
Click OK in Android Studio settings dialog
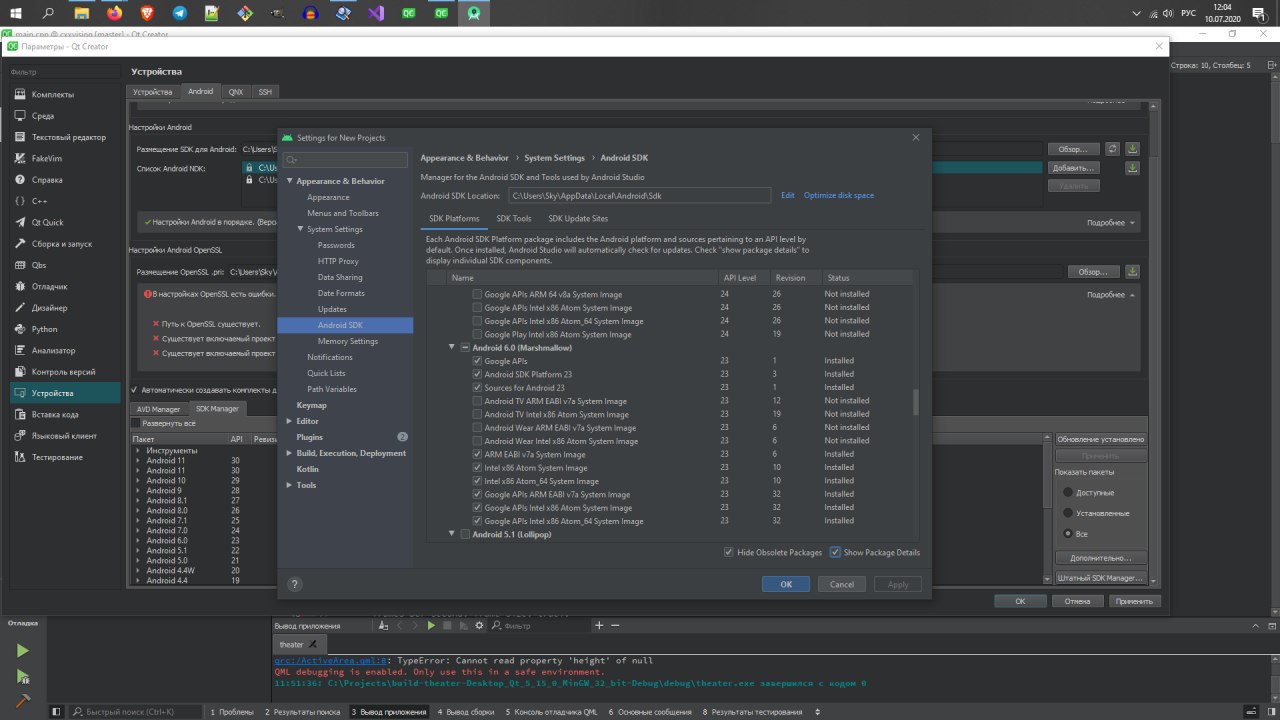tap(786, 584)
